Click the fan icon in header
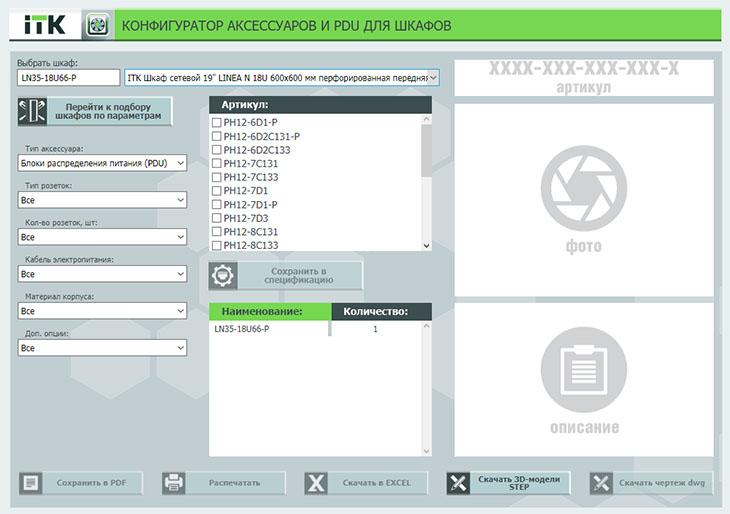730x514 pixels. (x=98, y=25)
